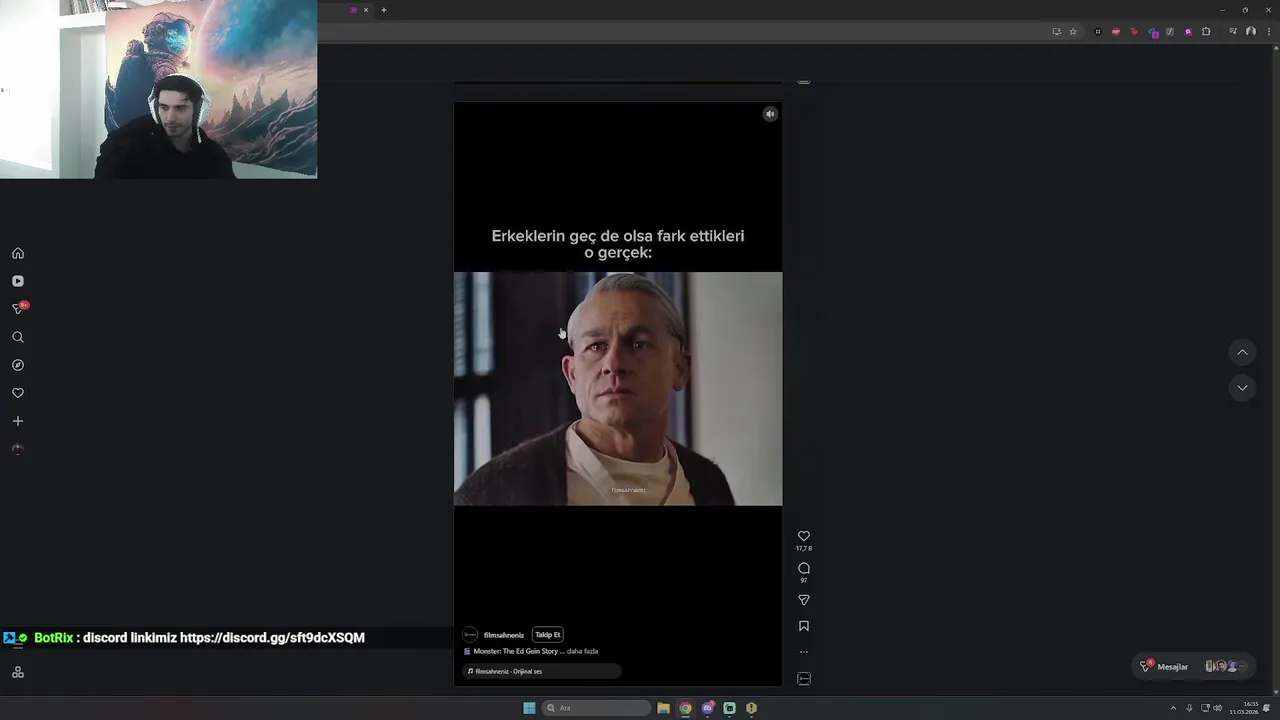Open a new browser tab
Screen dimensions: 1280x720
pos(383,10)
